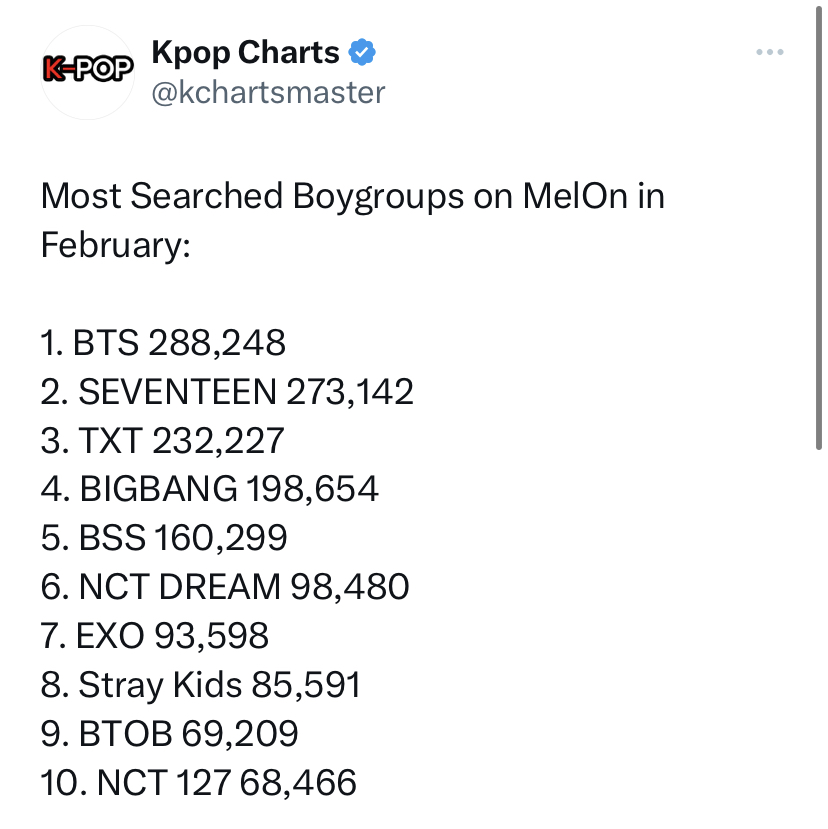Screen dimensions: 828x829
Task: Click the 'February:' text line
Action: tap(116, 245)
